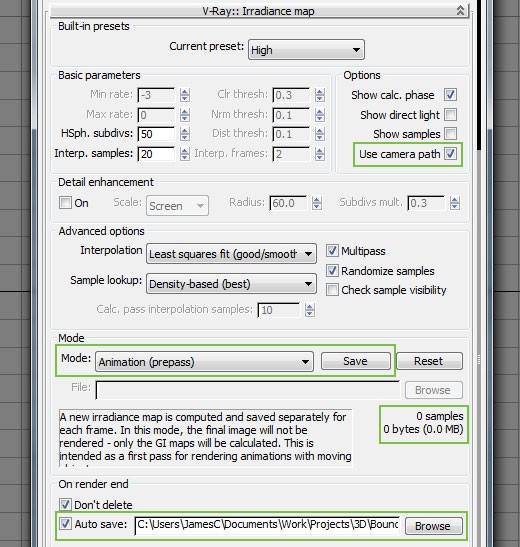Click the mode description text box

(206, 438)
